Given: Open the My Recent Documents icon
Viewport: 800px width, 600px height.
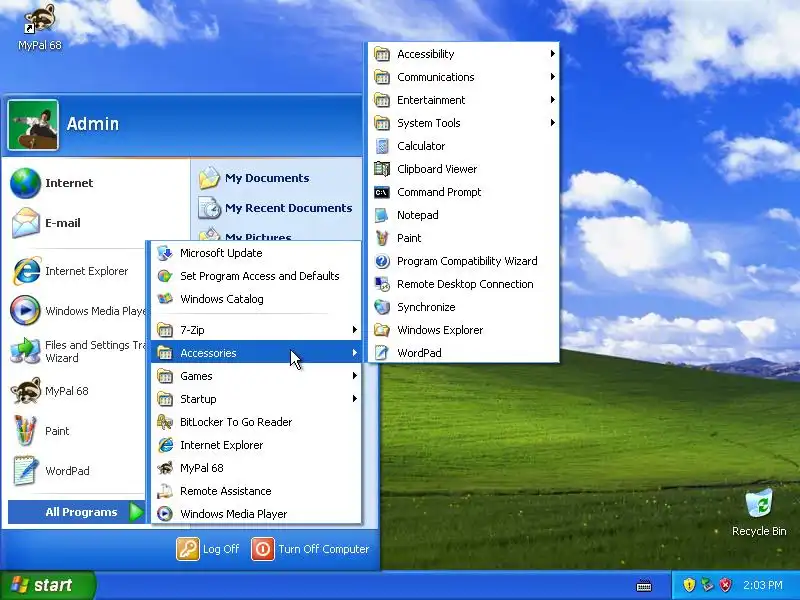Looking at the screenshot, I should click(209, 208).
